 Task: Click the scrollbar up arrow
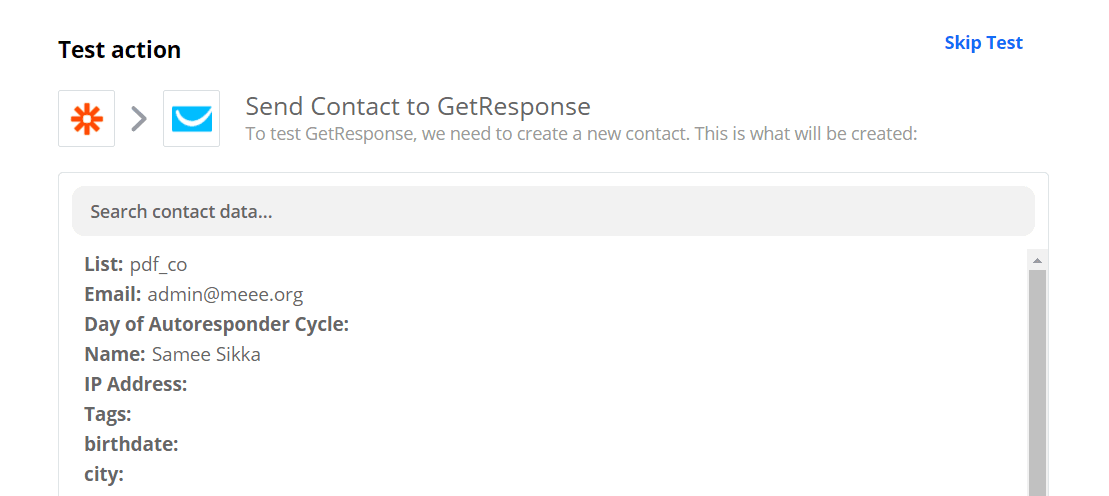tap(1037, 260)
